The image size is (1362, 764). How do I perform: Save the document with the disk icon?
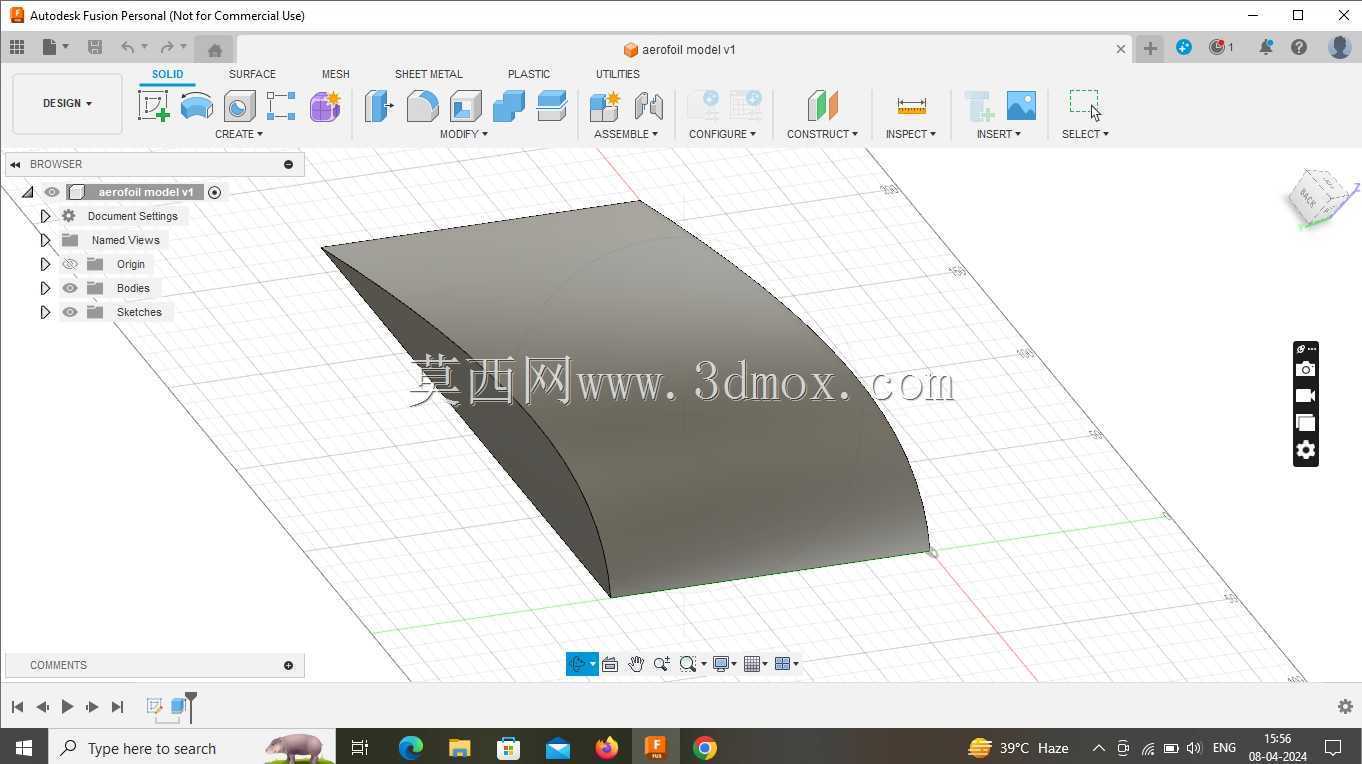(95, 47)
